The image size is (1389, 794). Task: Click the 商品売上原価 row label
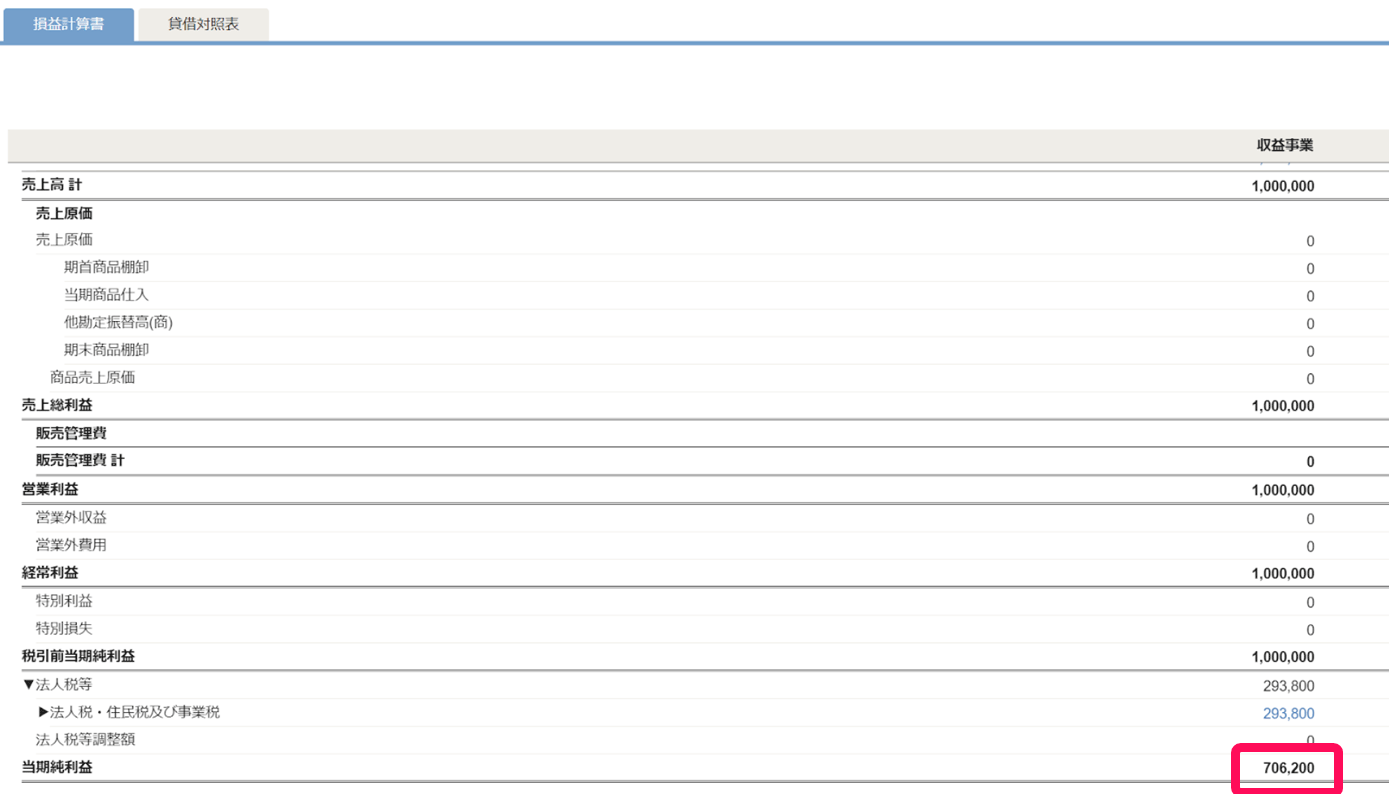(92, 378)
